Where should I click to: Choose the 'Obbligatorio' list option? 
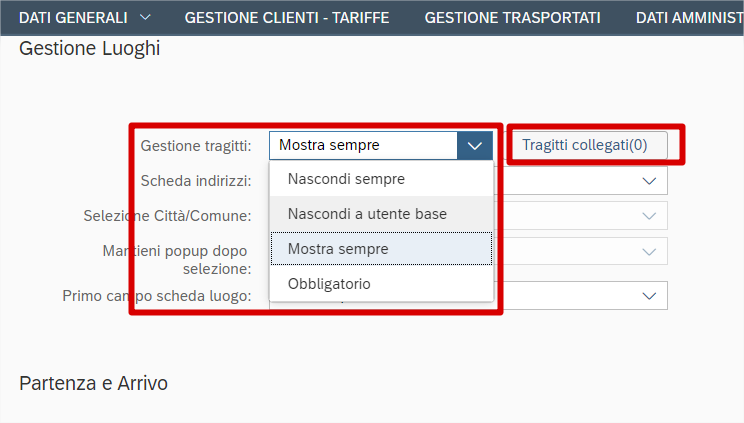click(329, 284)
